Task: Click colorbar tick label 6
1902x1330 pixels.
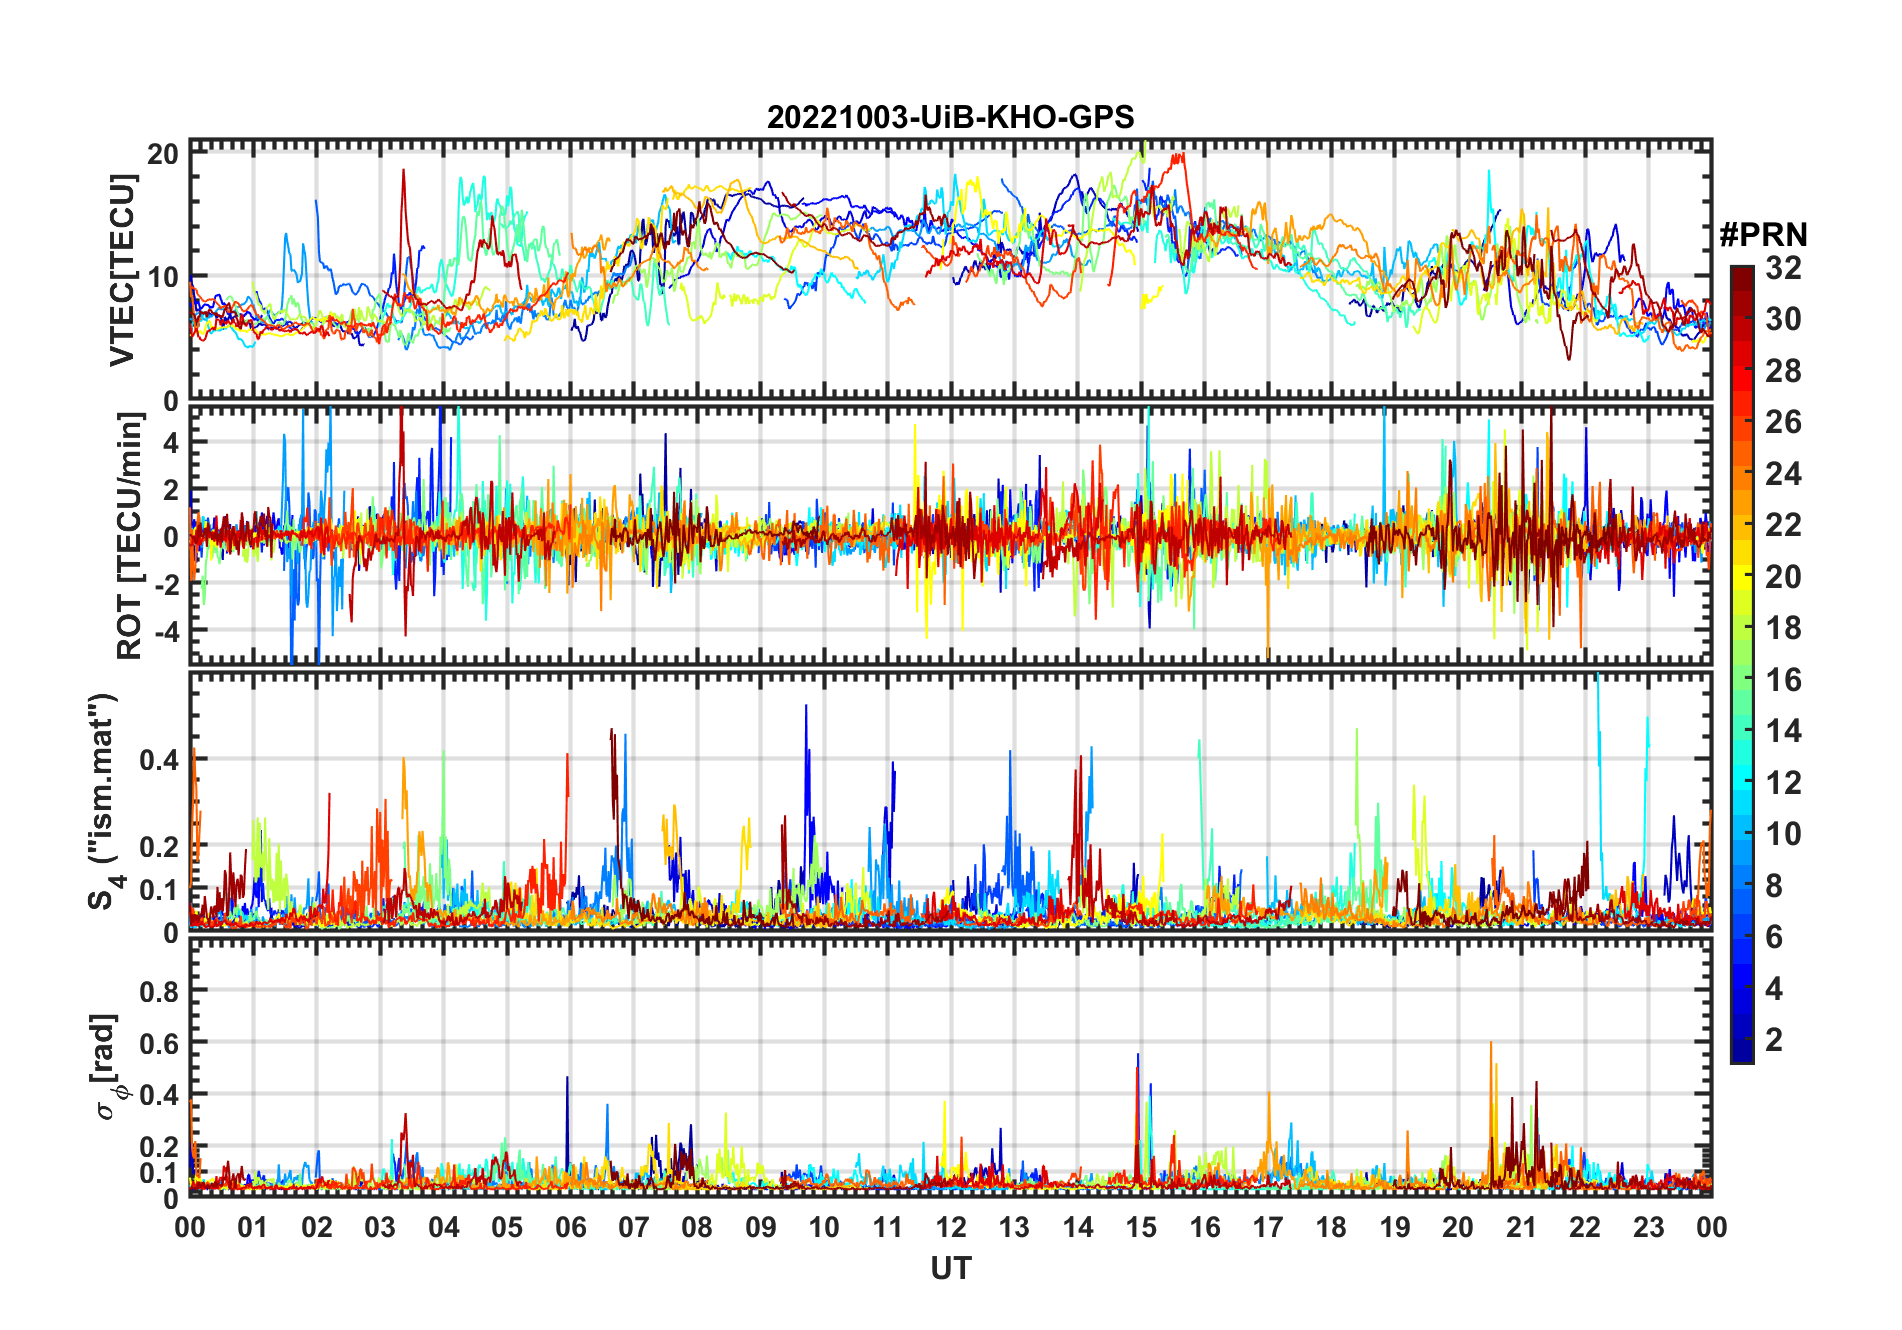Action: pos(1774,937)
